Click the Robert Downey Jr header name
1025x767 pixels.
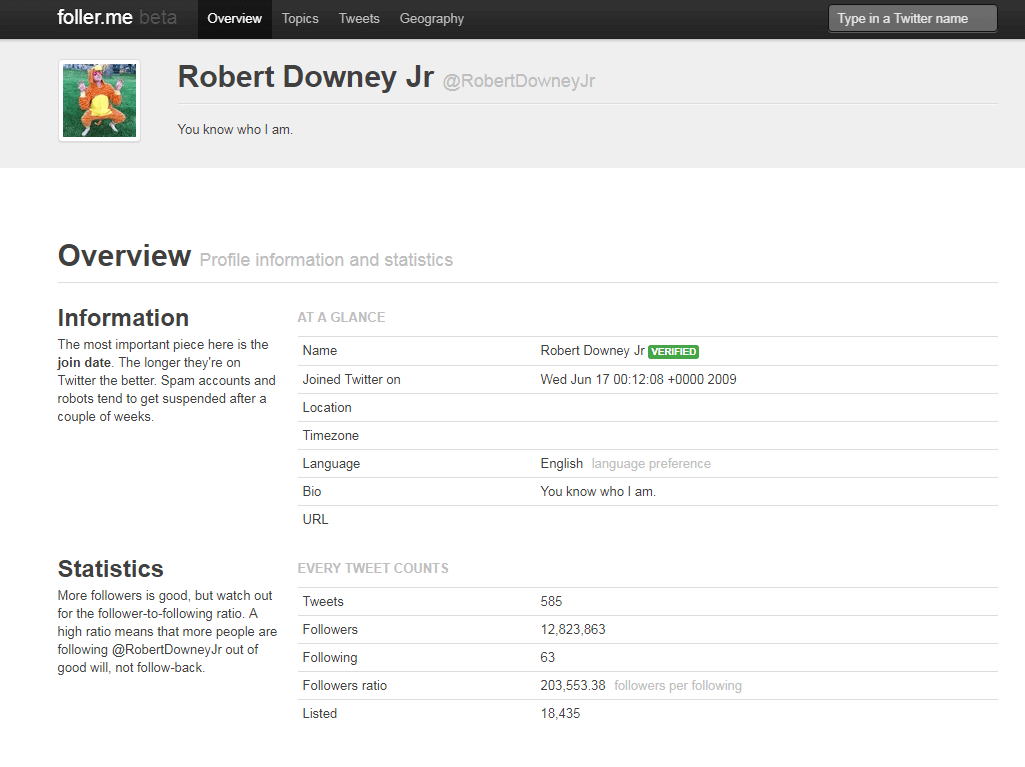point(306,77)
